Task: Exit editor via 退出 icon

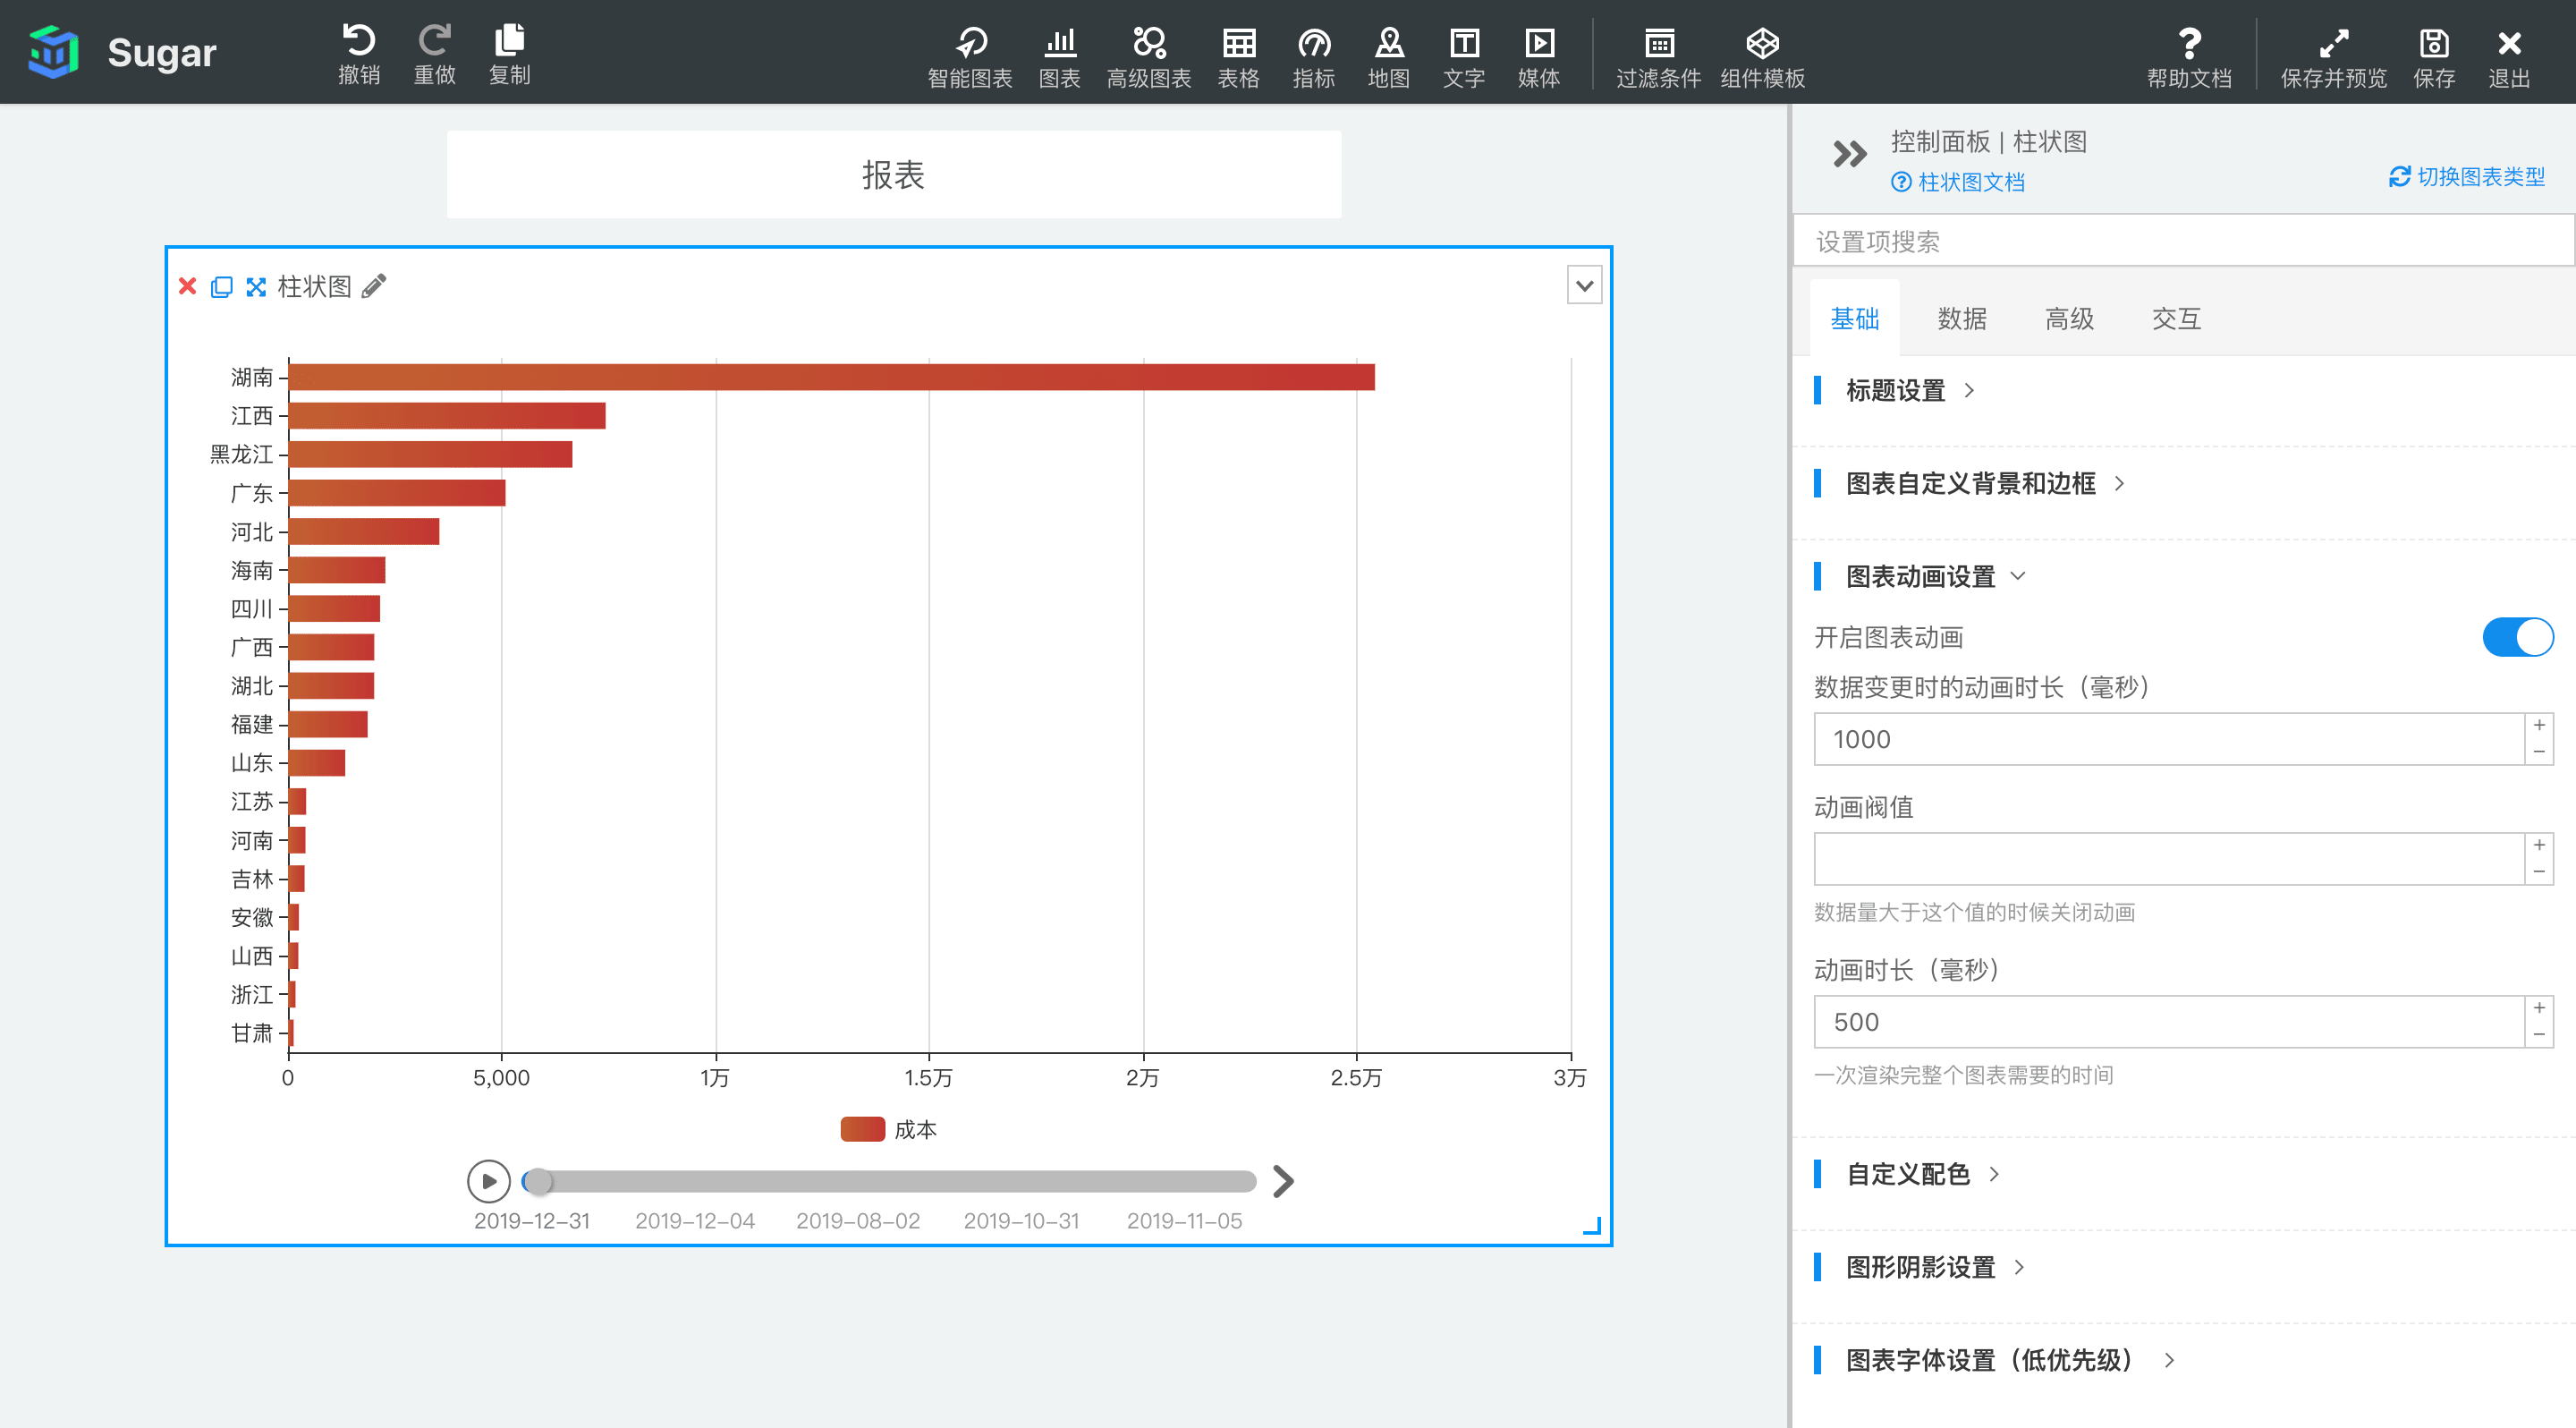Action: tap(2509, 57)
